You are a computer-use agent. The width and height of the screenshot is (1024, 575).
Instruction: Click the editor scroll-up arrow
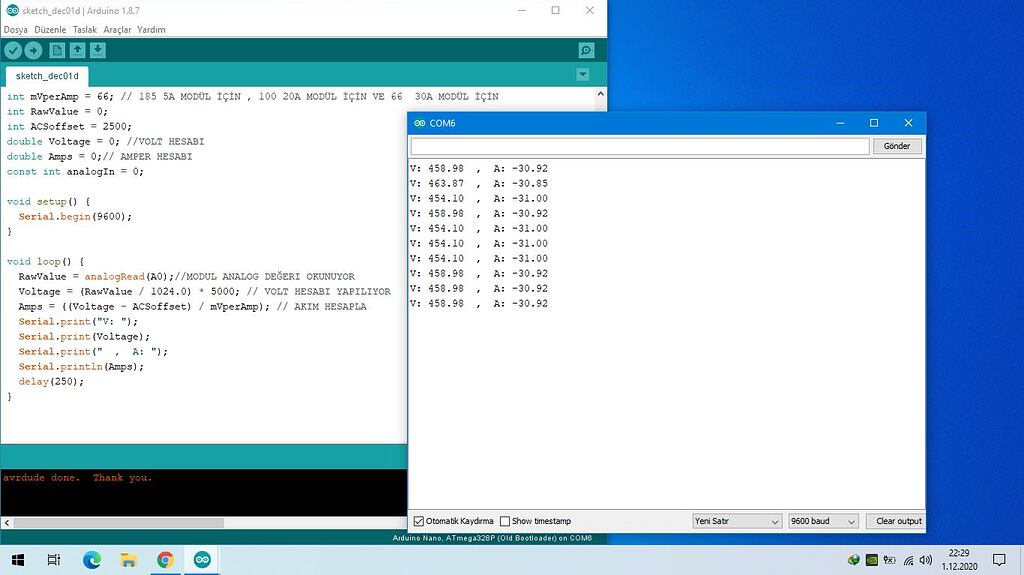tap(600, 94)
